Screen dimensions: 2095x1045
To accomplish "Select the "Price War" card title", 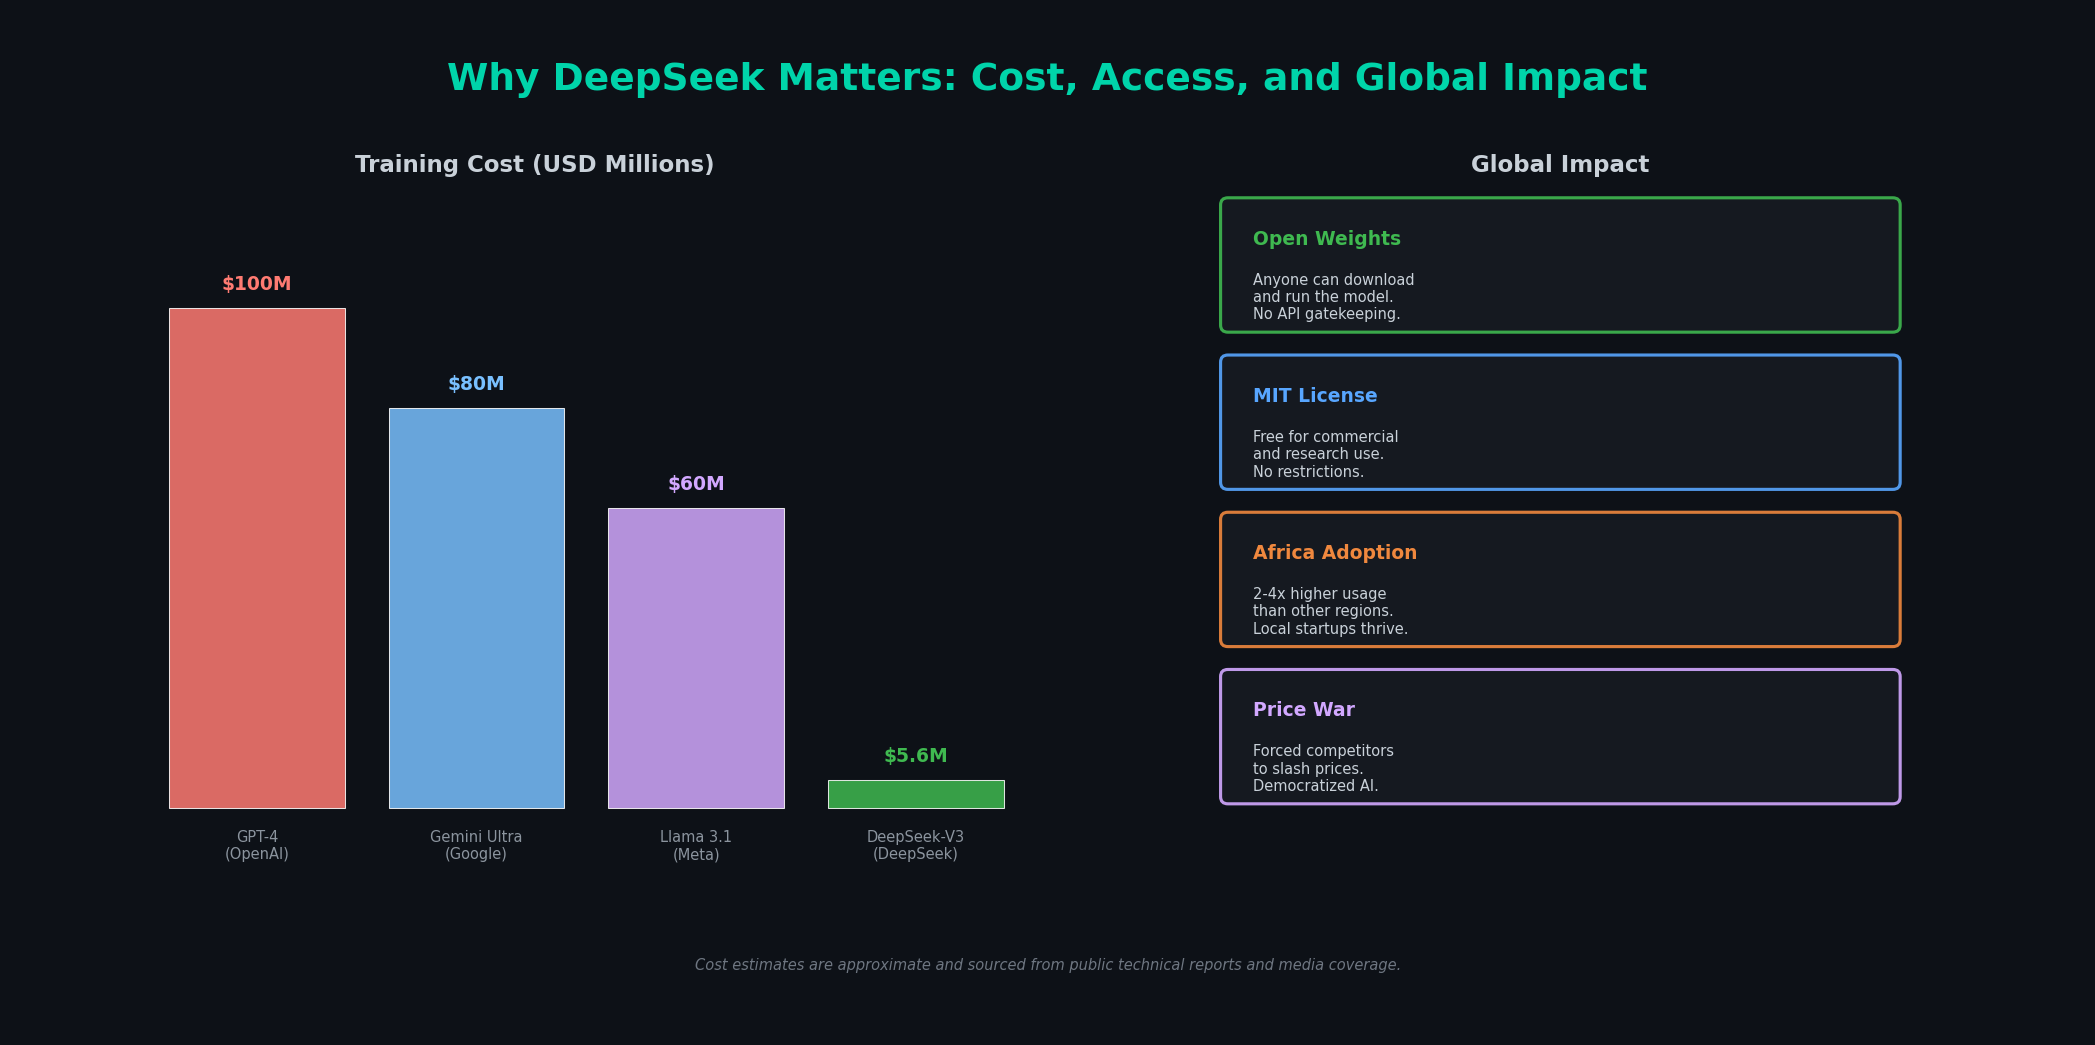I will pos(1304,710).
